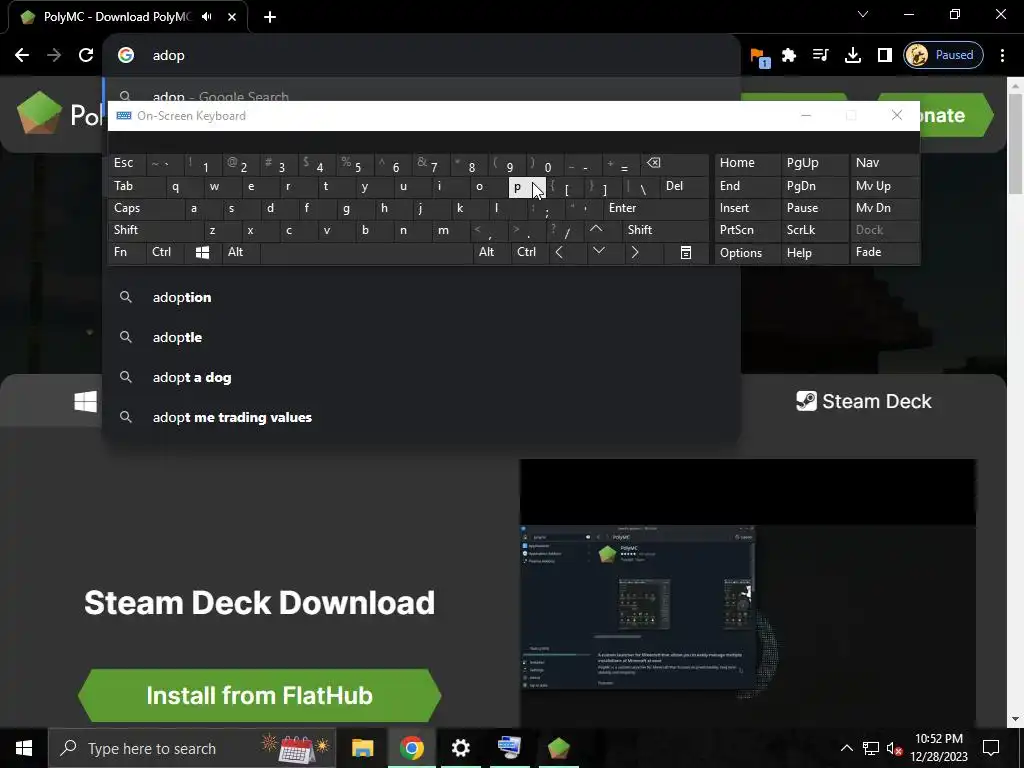
Task: Toggle Caps key on On-Screen Keyboard
Action: point(146,208)
